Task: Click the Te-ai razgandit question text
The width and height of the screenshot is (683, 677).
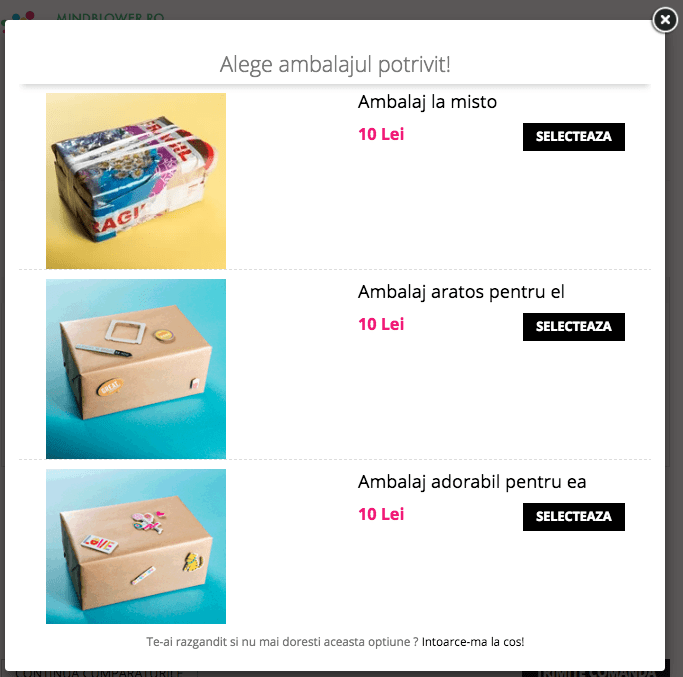Action: [282, 642]
